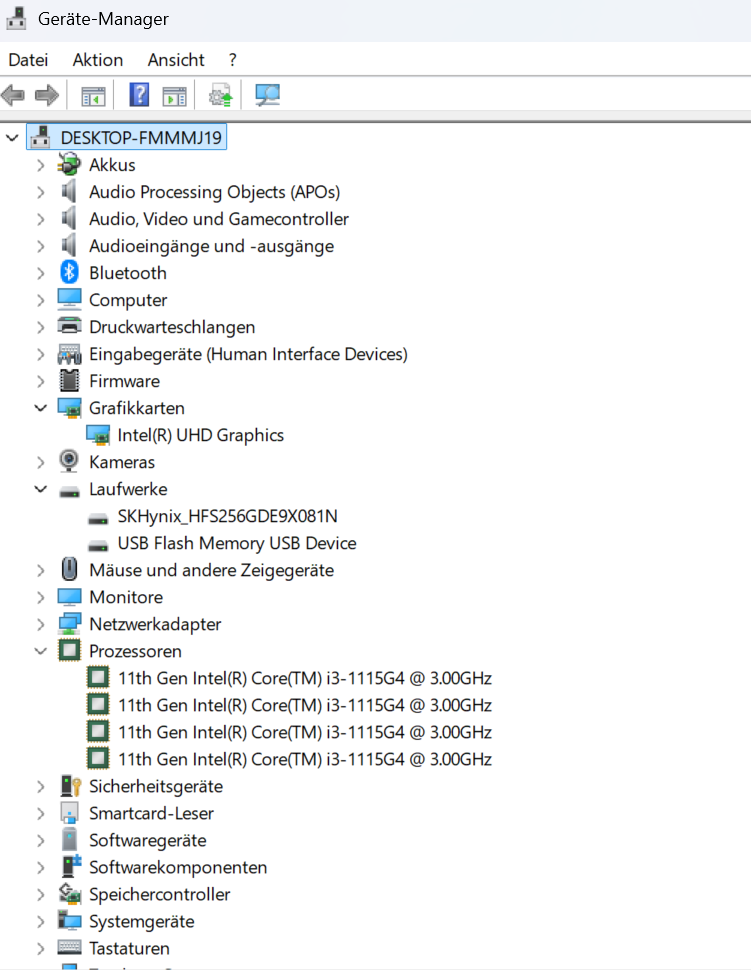This screenshot has height=970, width=751.
Task: Collapse the Laufwerke category
Action: 41,489
